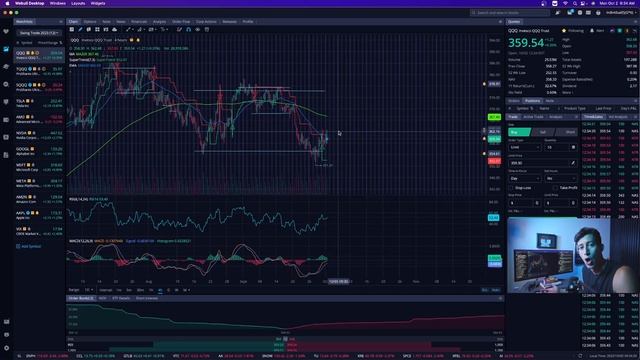Select GOOGL row in watchlist

(39, 151)
